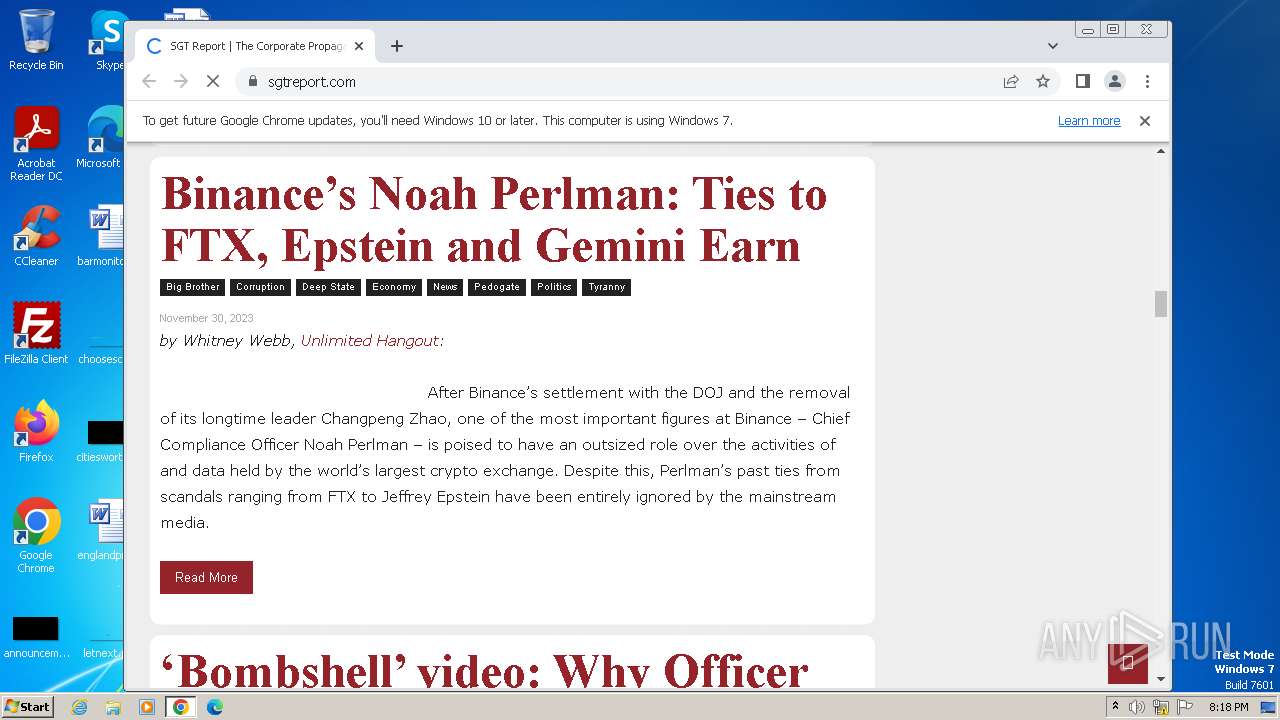Open the Unlimited Hangout link

pyautogui.click(x=372, y=341)
